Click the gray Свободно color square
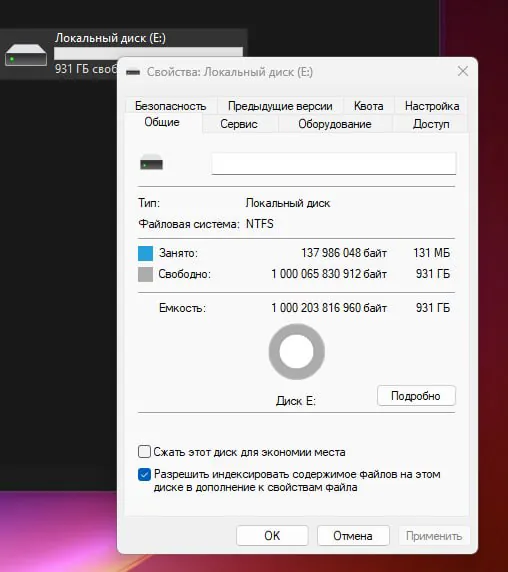Screen dimensions: 508x572 pyautogui.click(x=145, y=274)
